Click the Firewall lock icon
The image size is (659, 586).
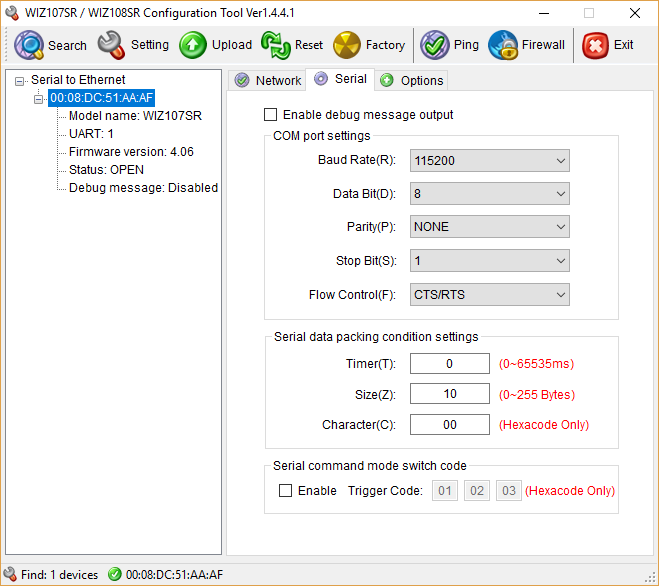click(503, 45)
